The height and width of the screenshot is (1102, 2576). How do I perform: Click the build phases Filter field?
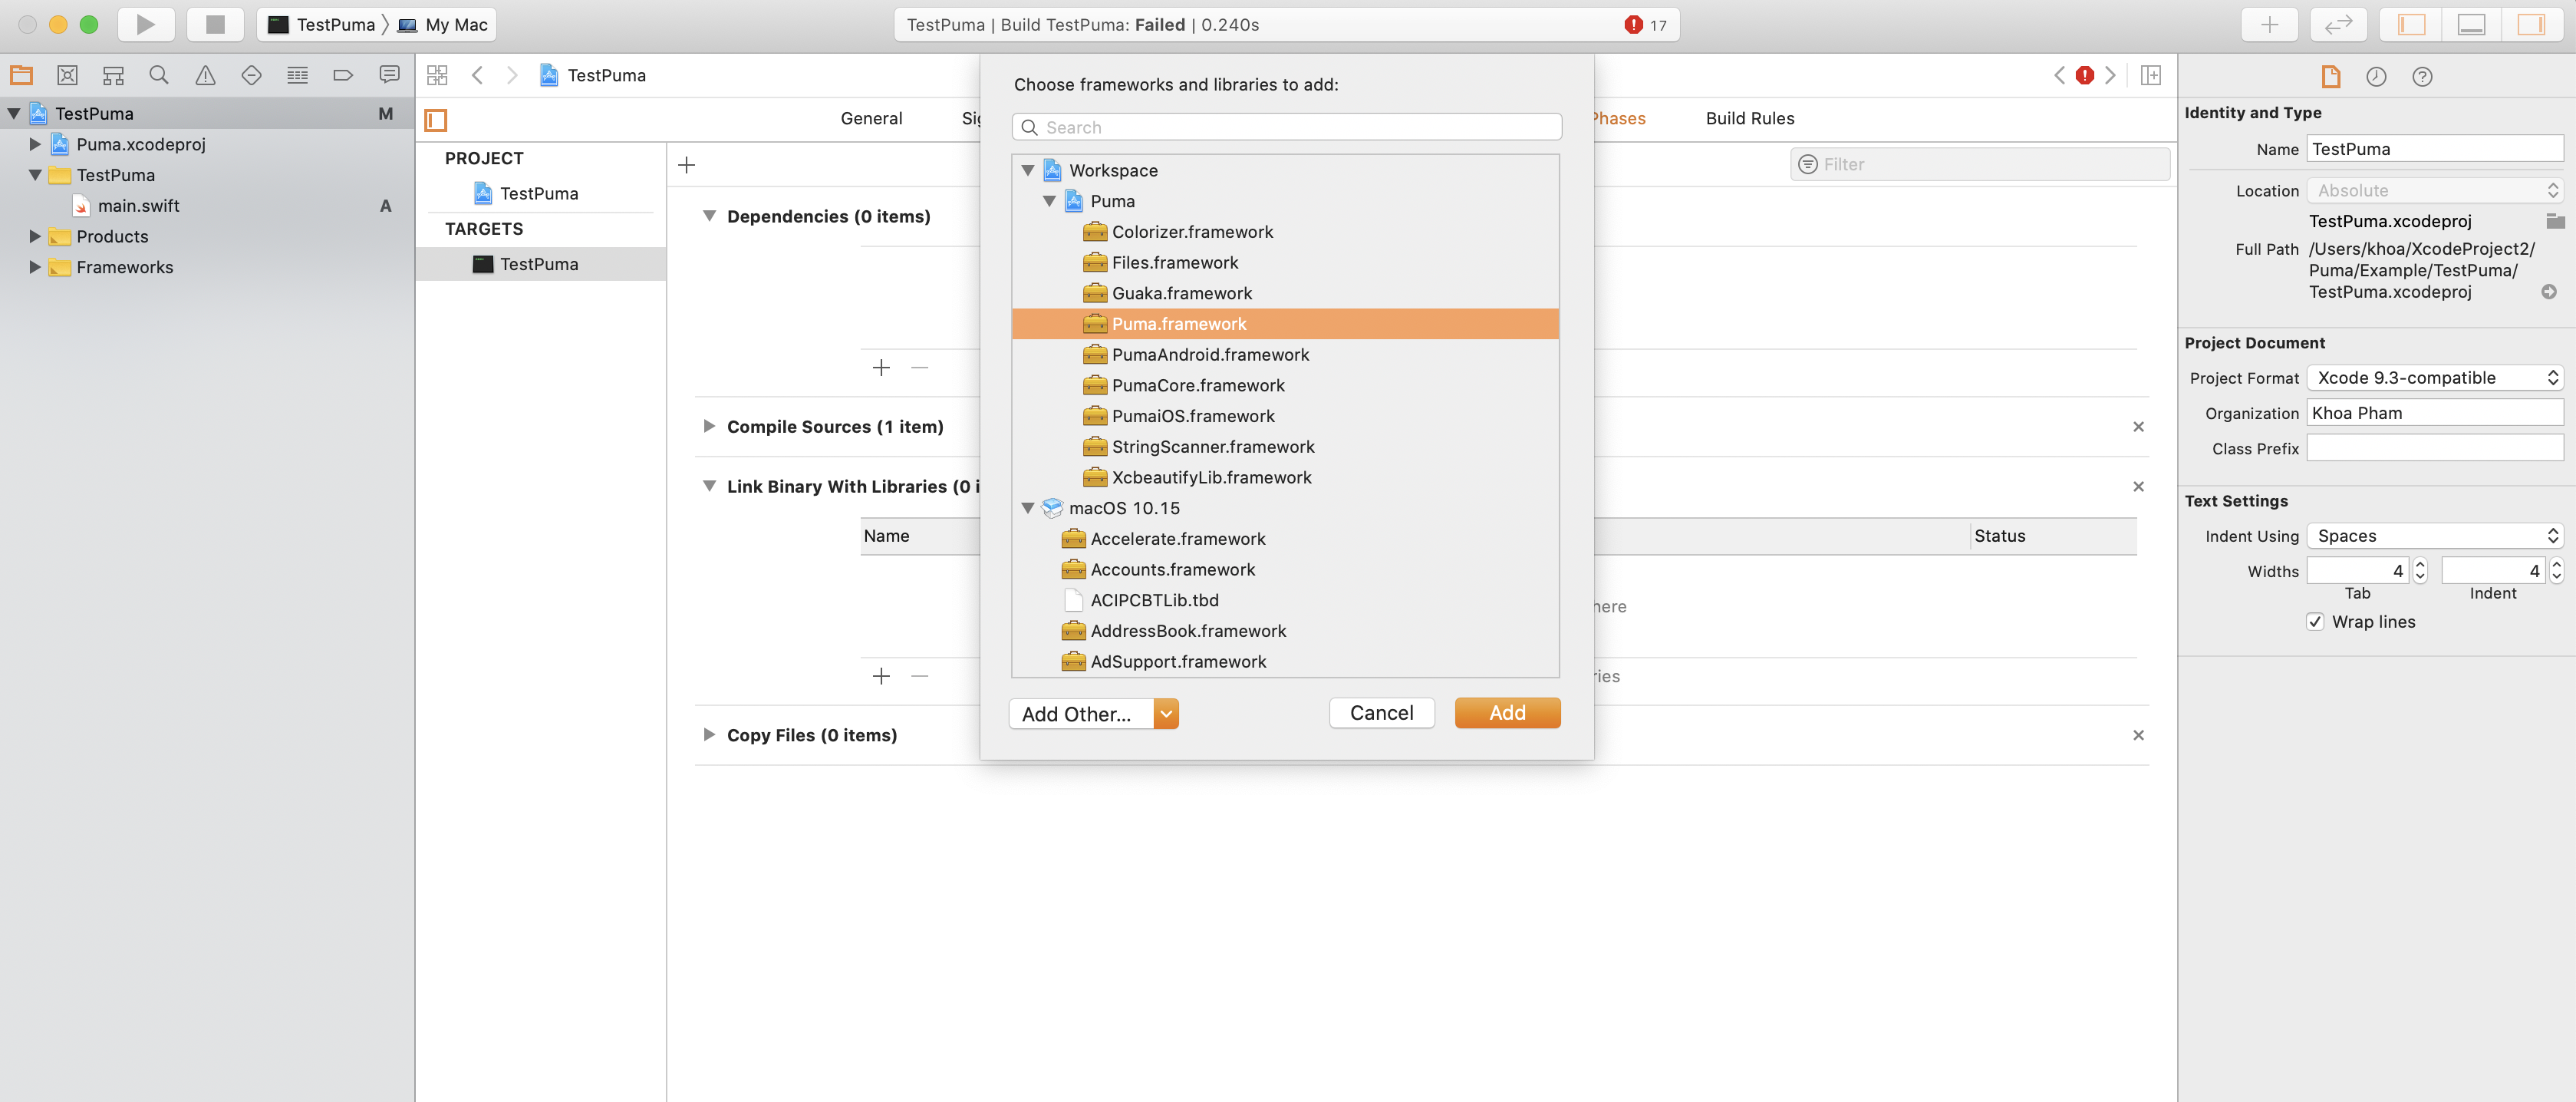tap(1979, 164)
